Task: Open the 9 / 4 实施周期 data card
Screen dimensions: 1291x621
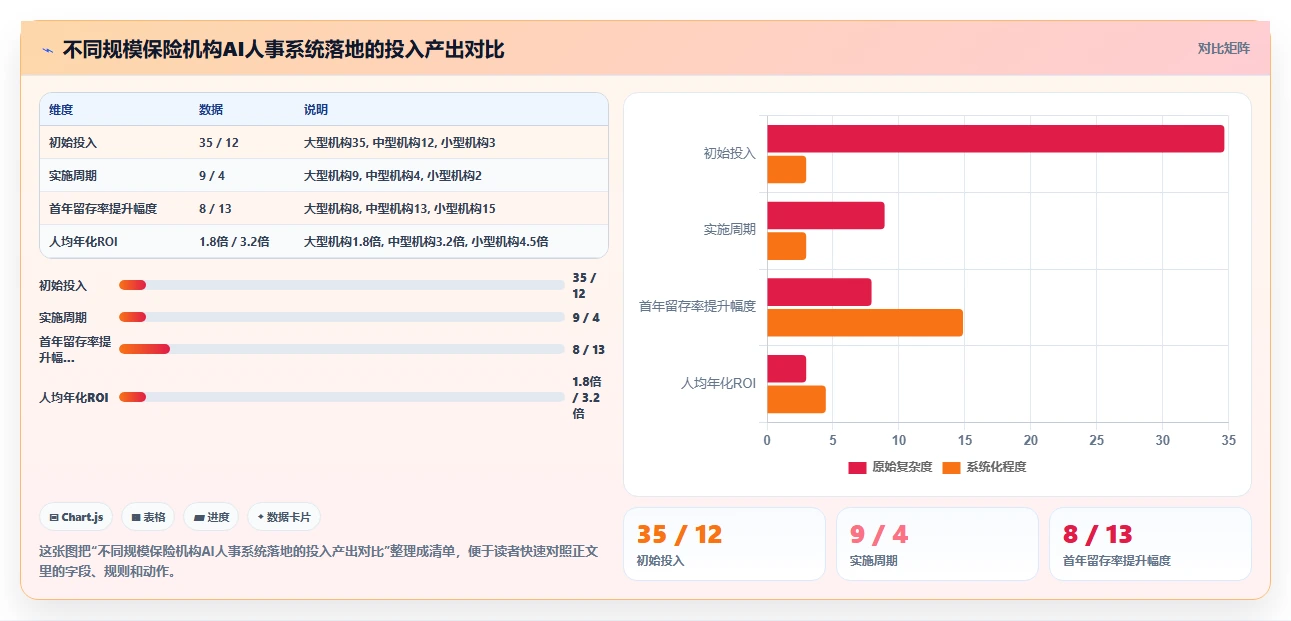Action: 937,544
